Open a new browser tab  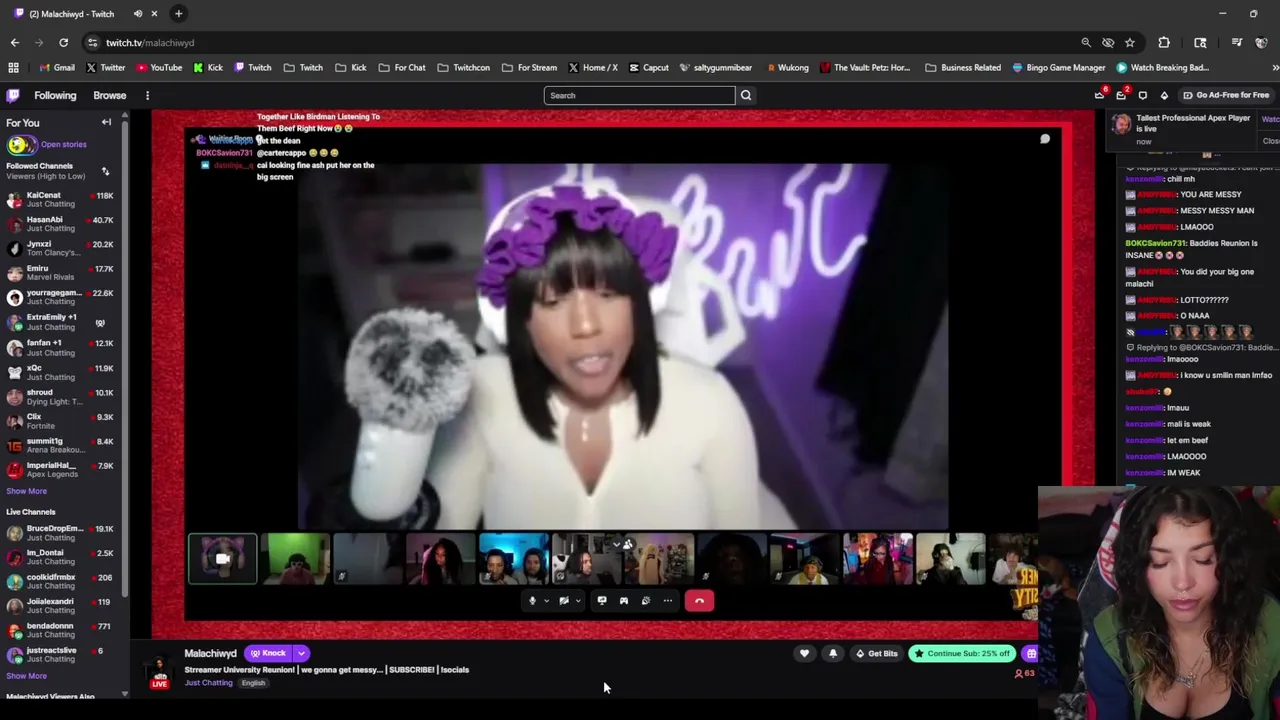[x=178, y=14]
